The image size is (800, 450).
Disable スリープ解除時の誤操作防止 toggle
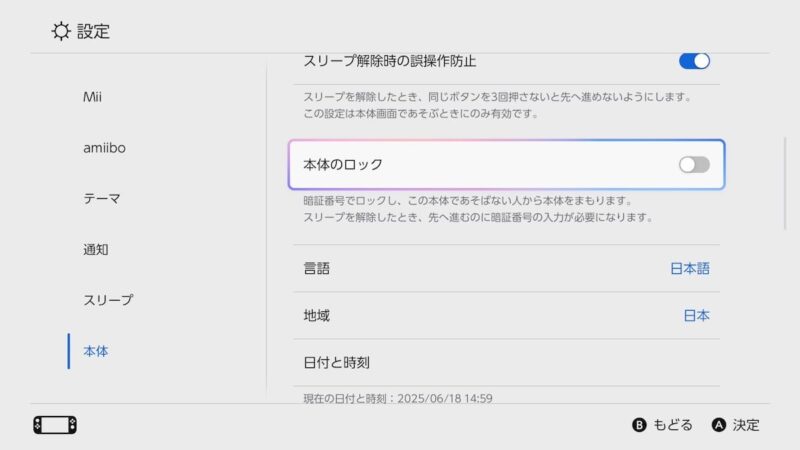[x=694, y=61]
